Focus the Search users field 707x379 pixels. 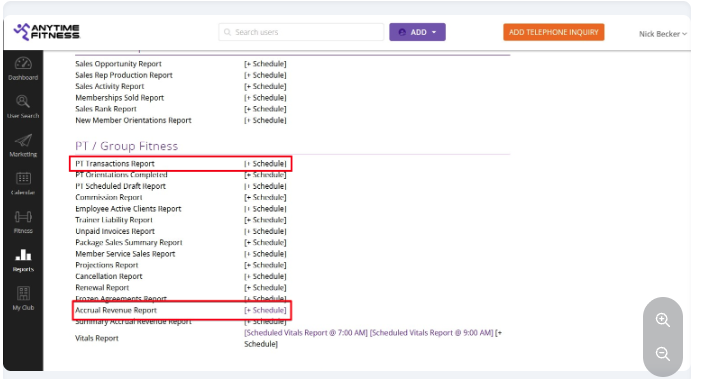click(301, 32)
